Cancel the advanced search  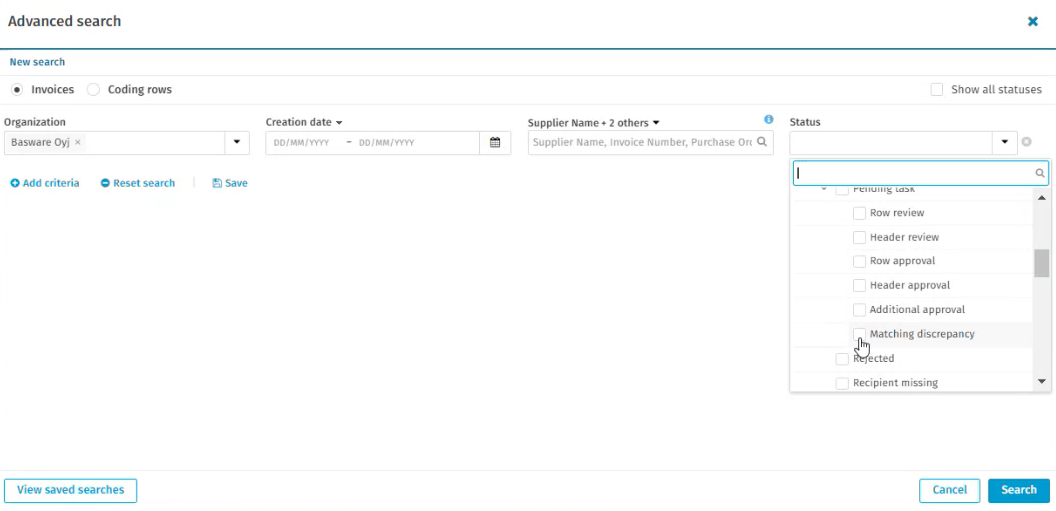(x=950, y=490)
